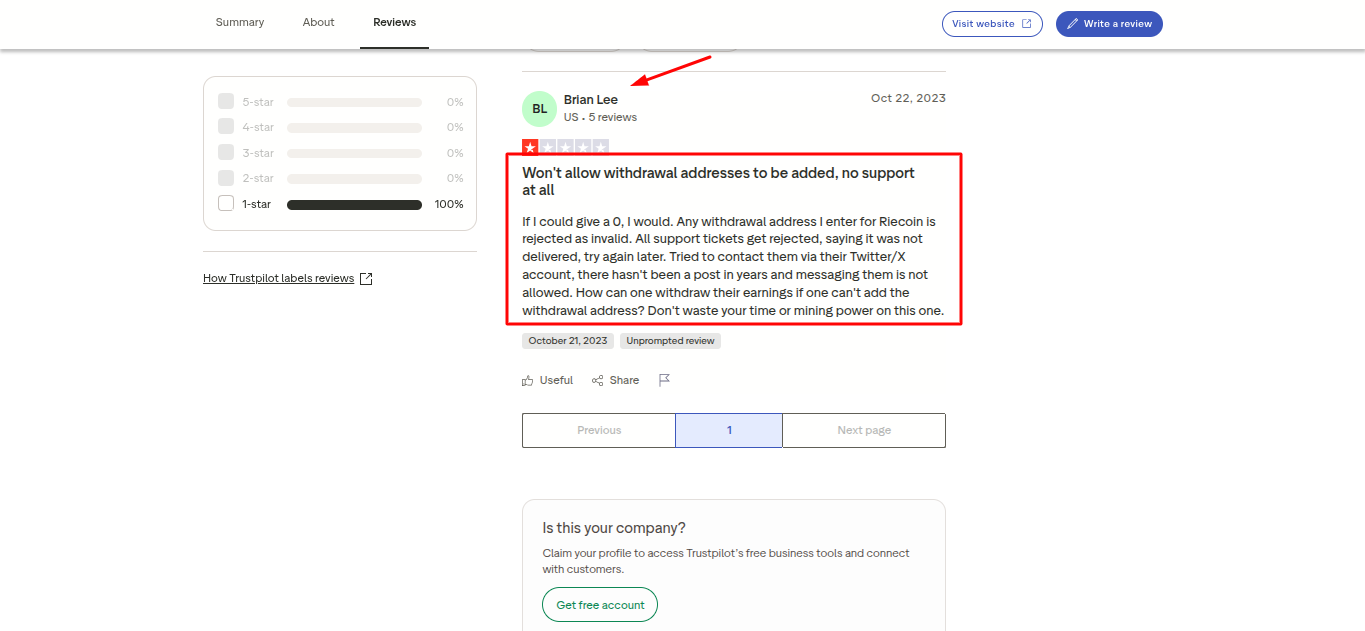Click the Oct 22, 2023 review date
The width and height of the screenshot is (1365, 631).
pos(908,98)
